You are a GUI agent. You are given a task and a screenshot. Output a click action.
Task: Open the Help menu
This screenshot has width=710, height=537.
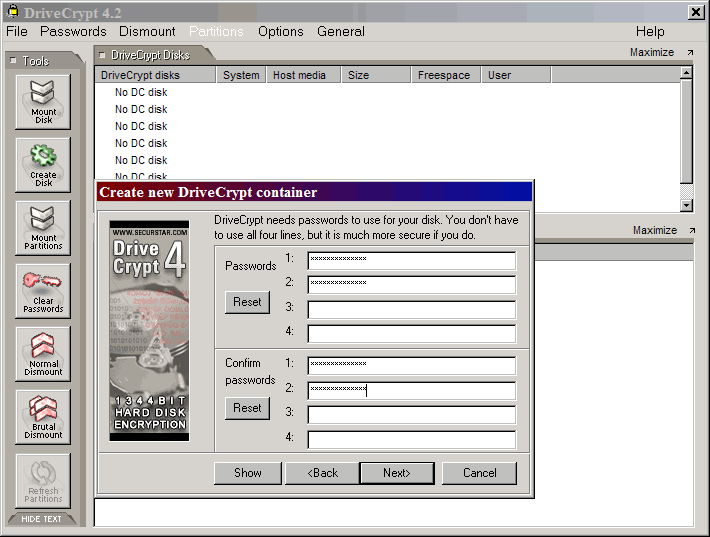pos(650,31)
